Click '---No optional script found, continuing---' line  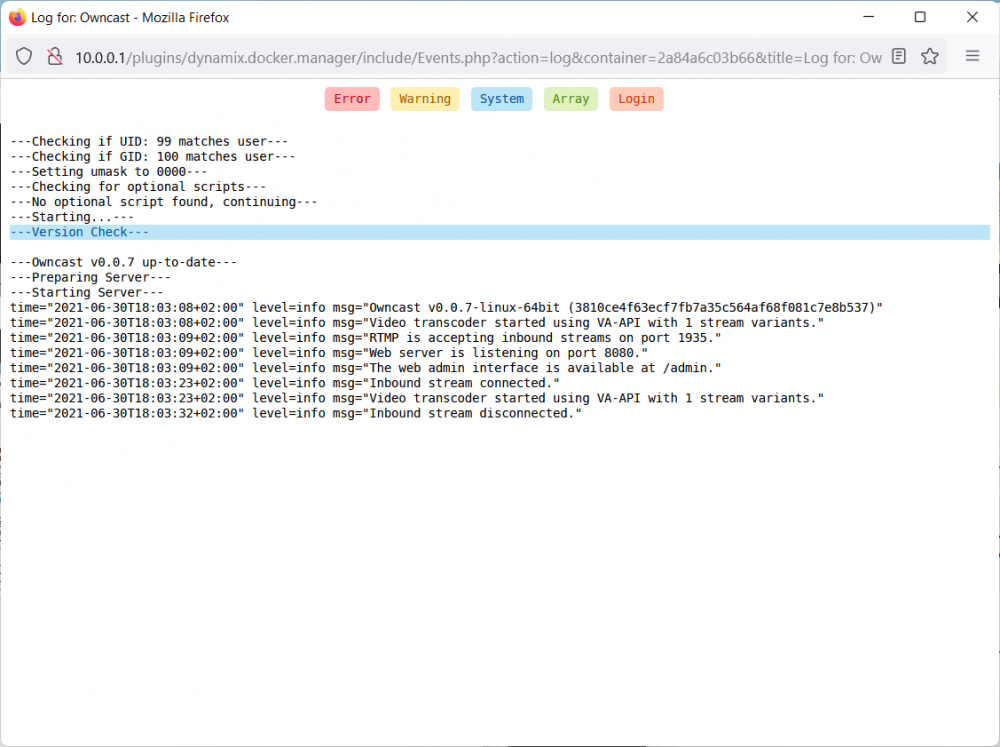coord(163,202)
